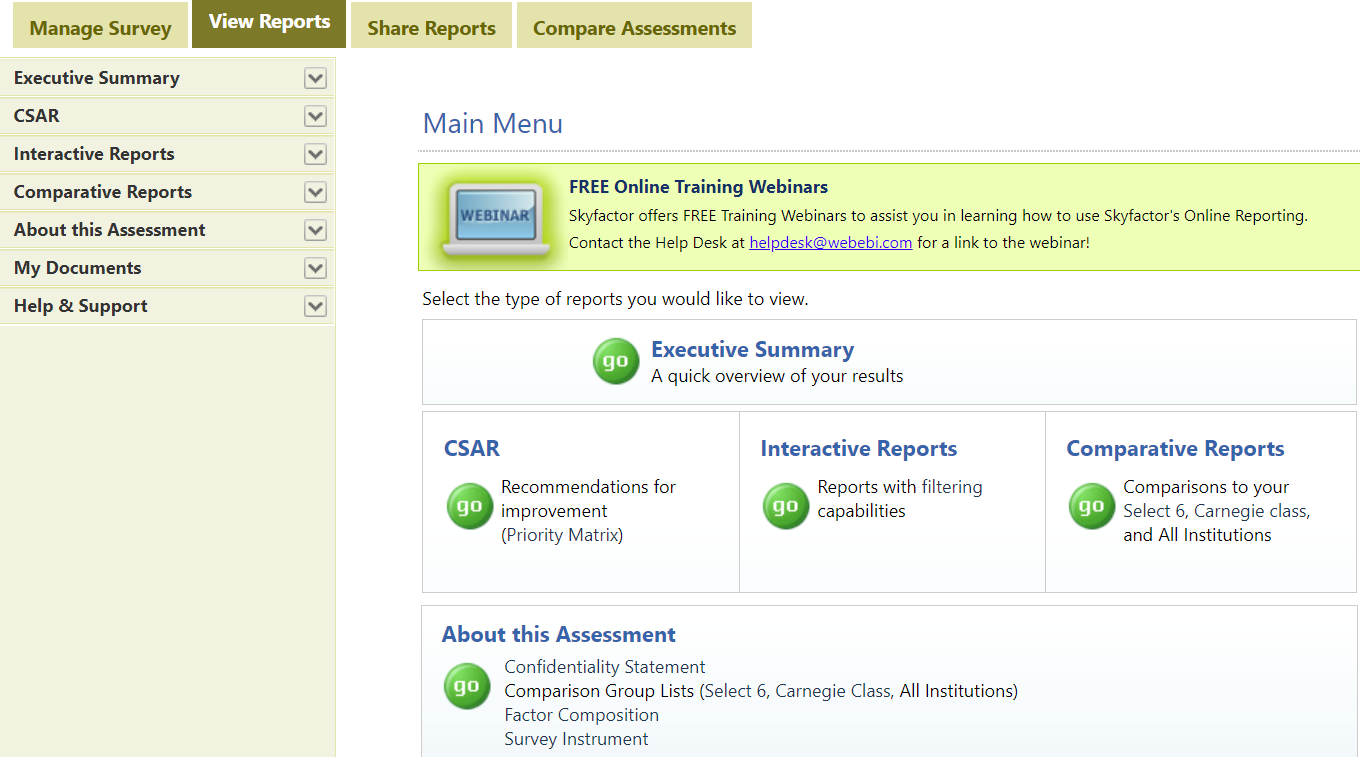Open the Factor Composition page
1360x757 pixels.
point(581,714)
